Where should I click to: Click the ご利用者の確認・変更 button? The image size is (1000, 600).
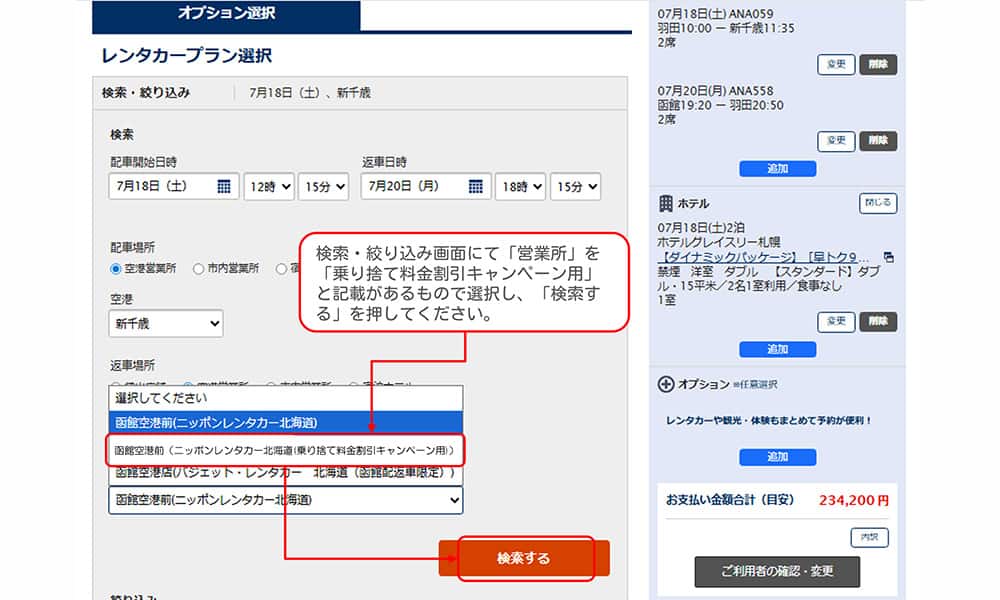point(777,571)
